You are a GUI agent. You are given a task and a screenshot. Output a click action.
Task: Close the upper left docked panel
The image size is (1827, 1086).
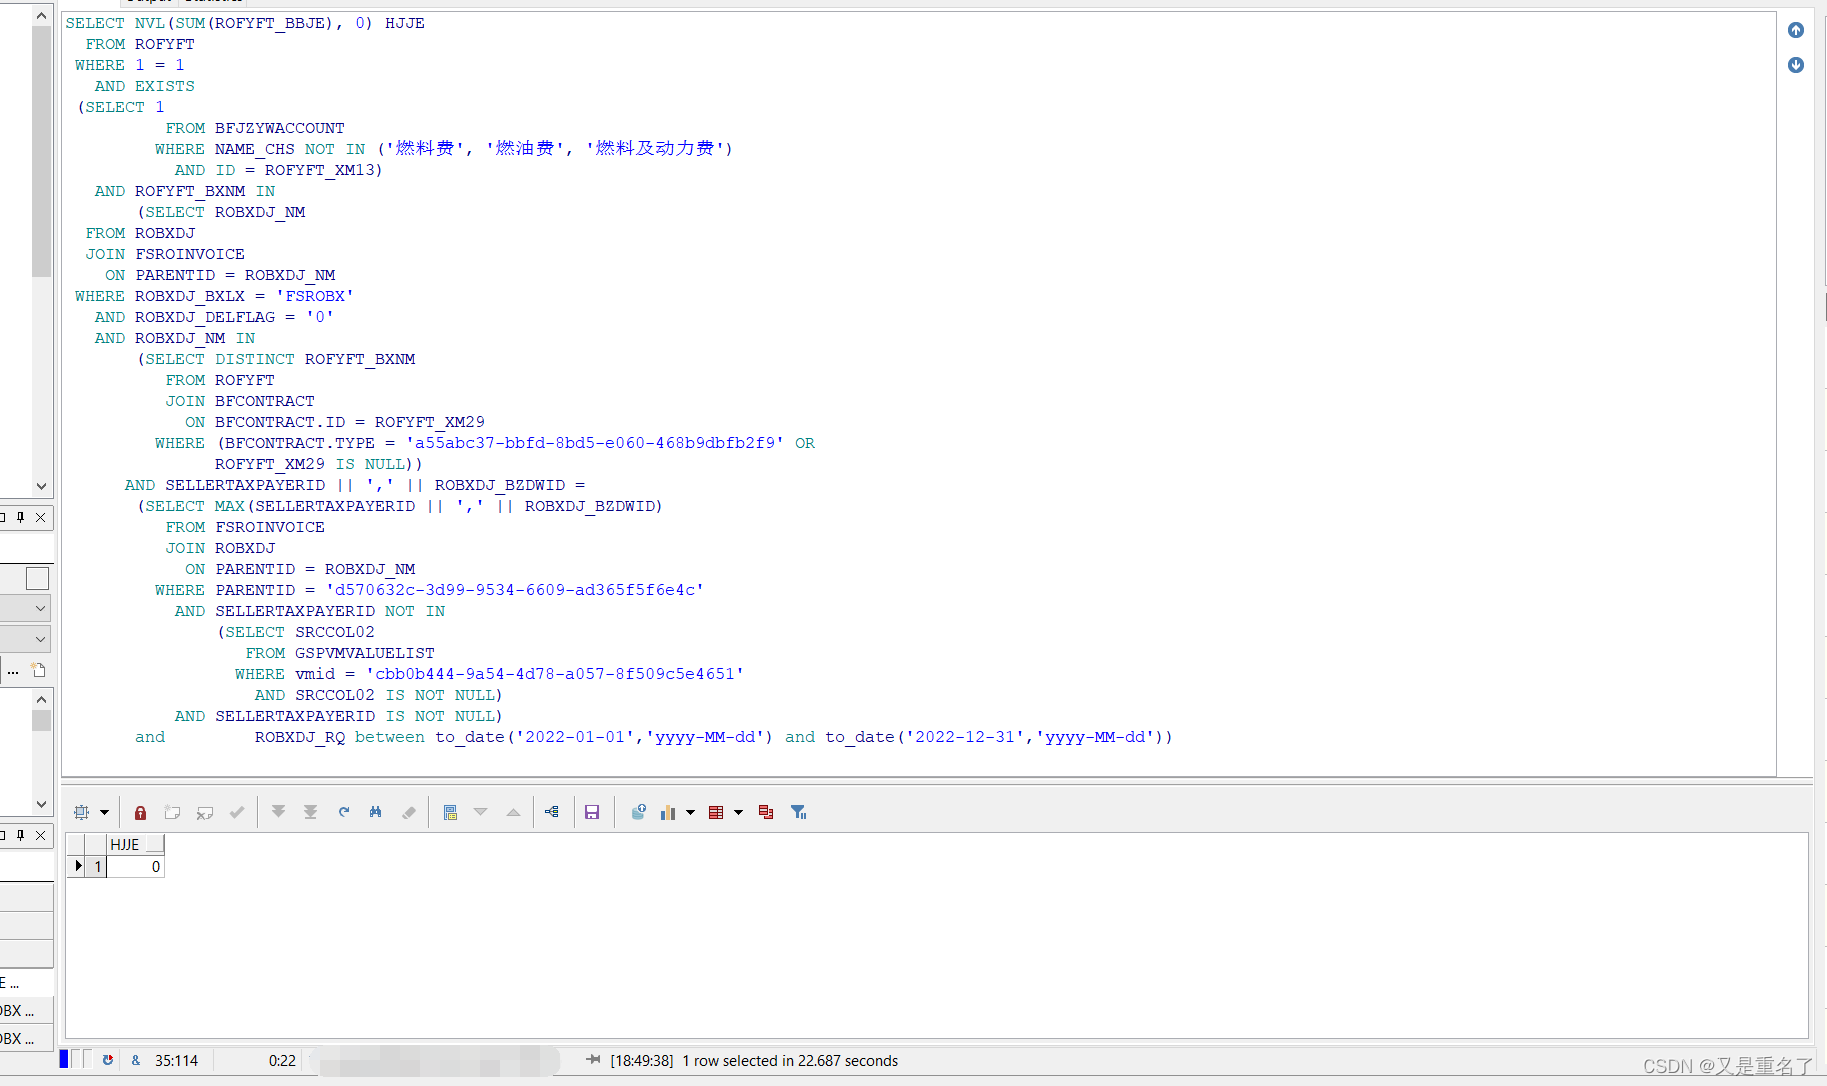tap(41, 518)
